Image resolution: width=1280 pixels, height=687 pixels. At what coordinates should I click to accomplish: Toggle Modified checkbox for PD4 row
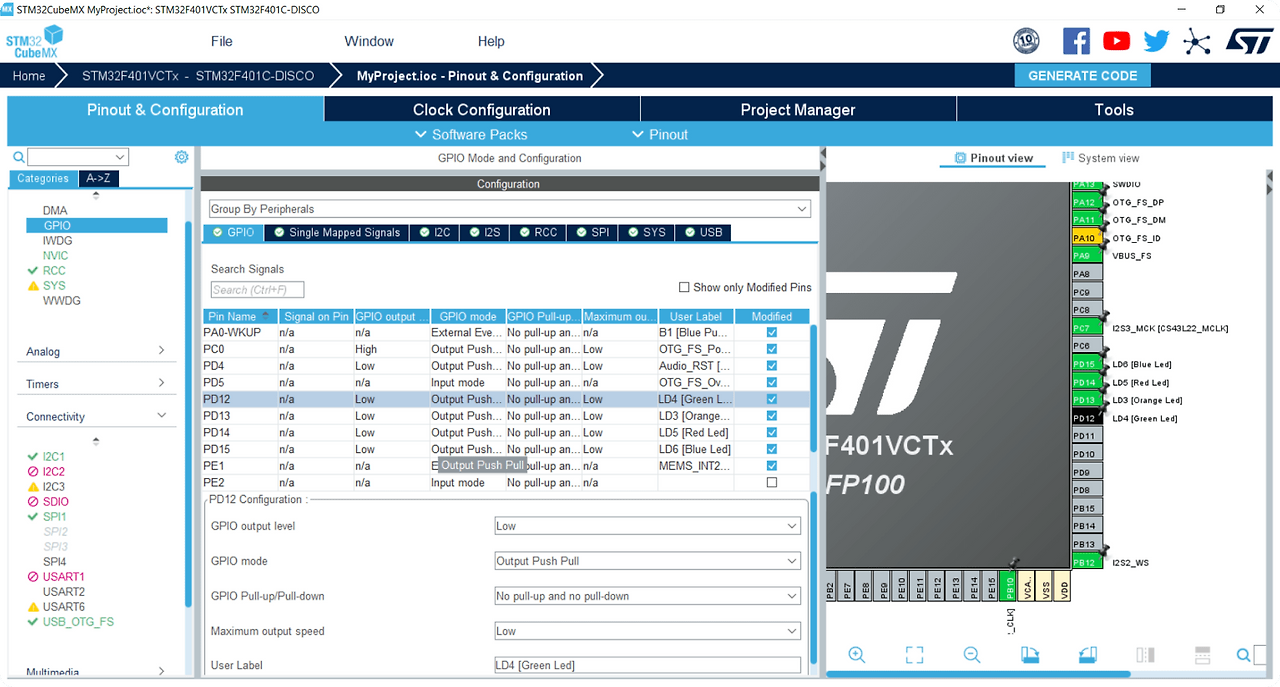click(x=771, y=366)
